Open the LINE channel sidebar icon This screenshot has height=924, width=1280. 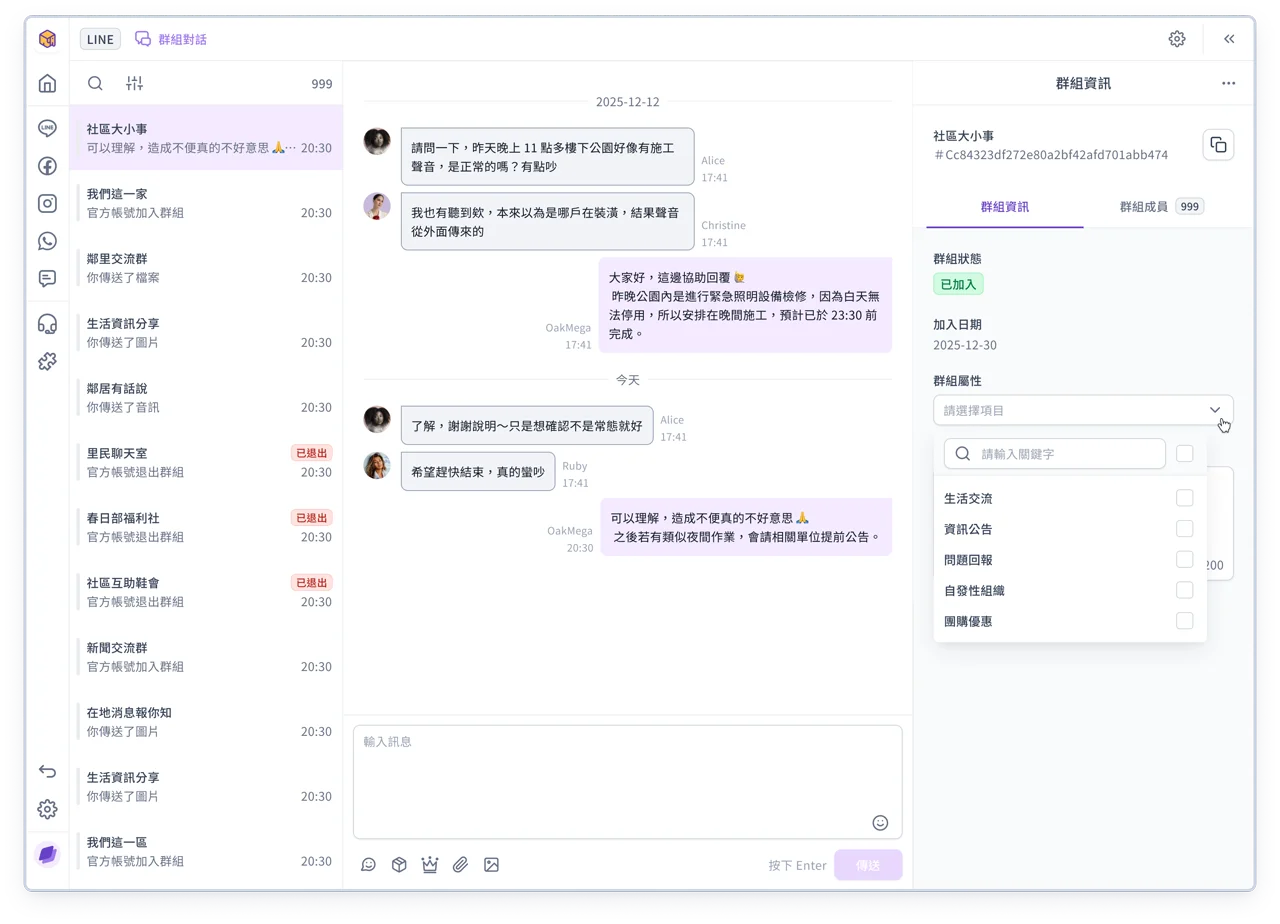click(47, 128)
